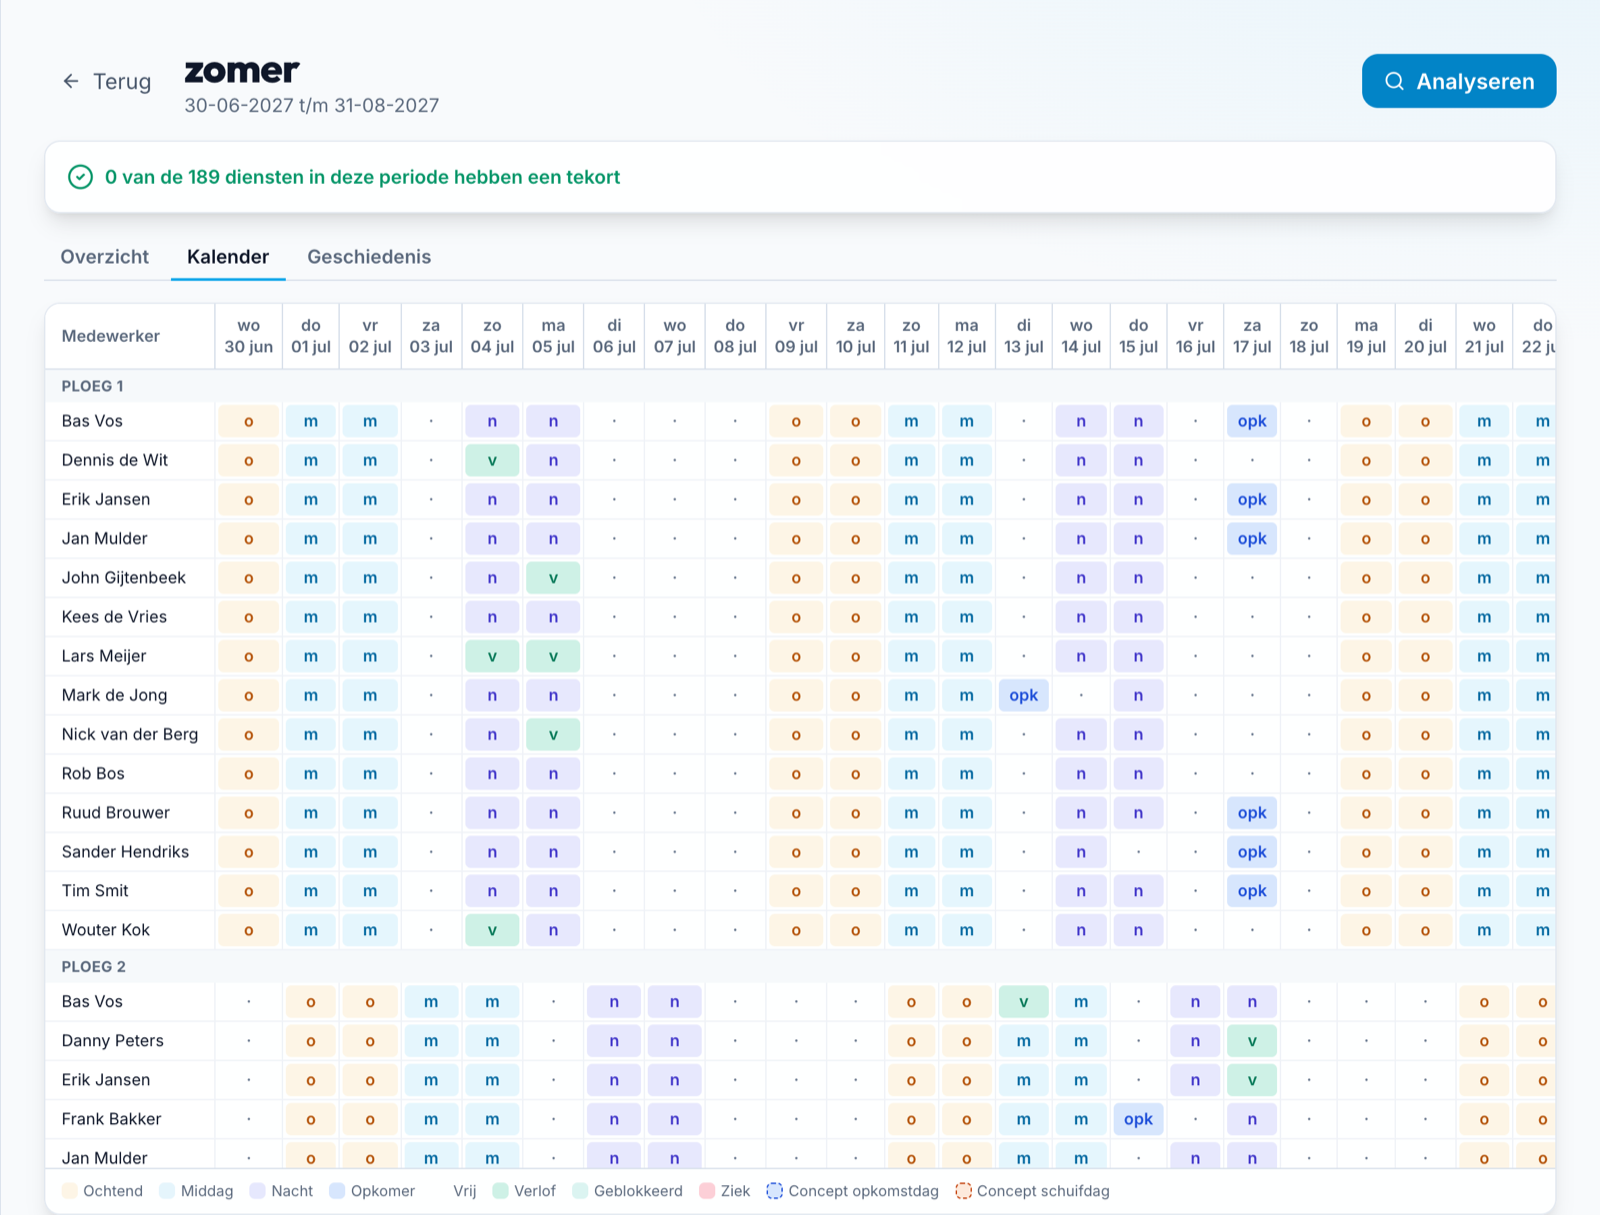The height and width of the screenshot is (1215, 1600).
Task: Select Frank Bakker opk cell on 15 jul
Action: click(x=1138, y=1119)
